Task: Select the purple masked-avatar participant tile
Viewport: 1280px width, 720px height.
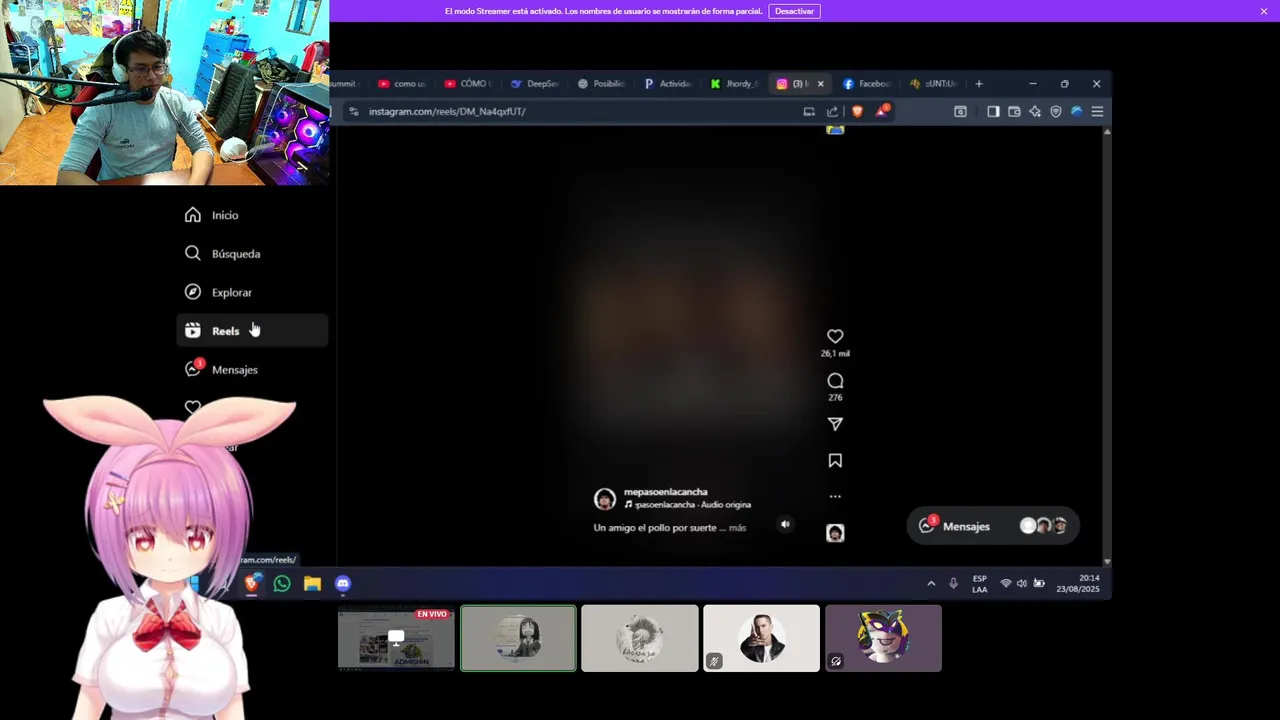Action: coord(883,638)
